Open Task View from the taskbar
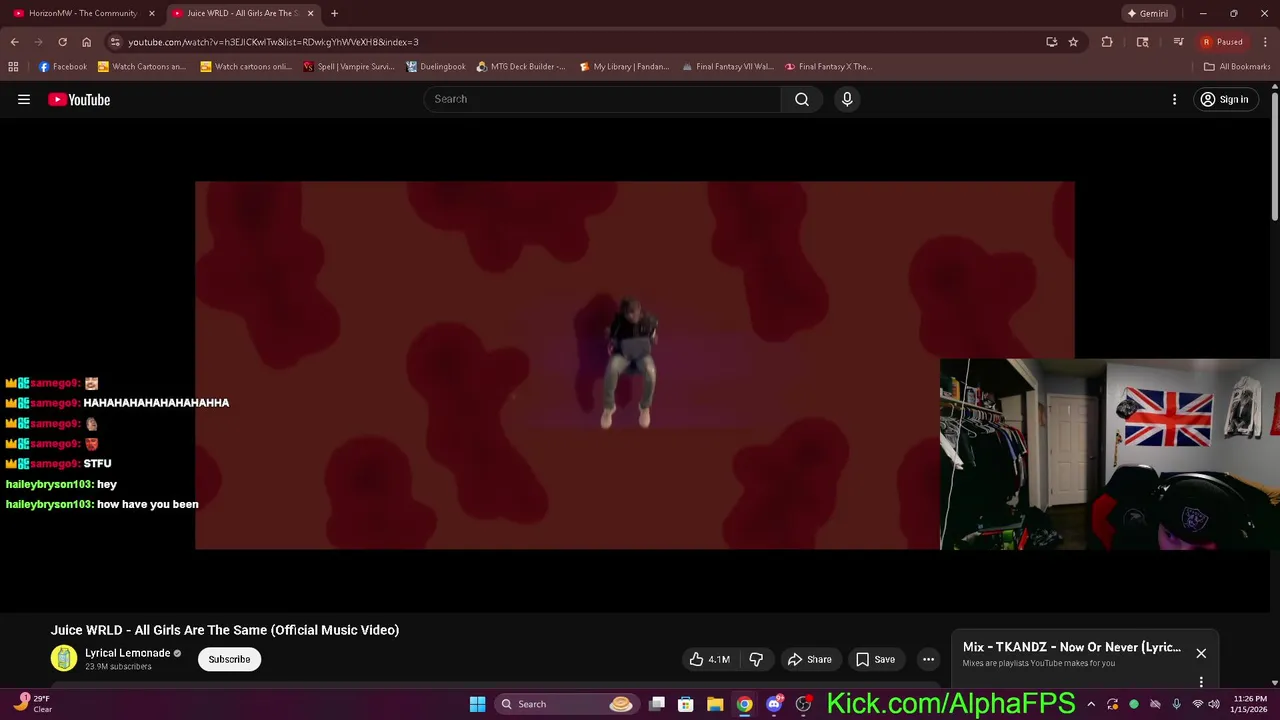This screenshot has width=1280, height=720. (657, 704)
